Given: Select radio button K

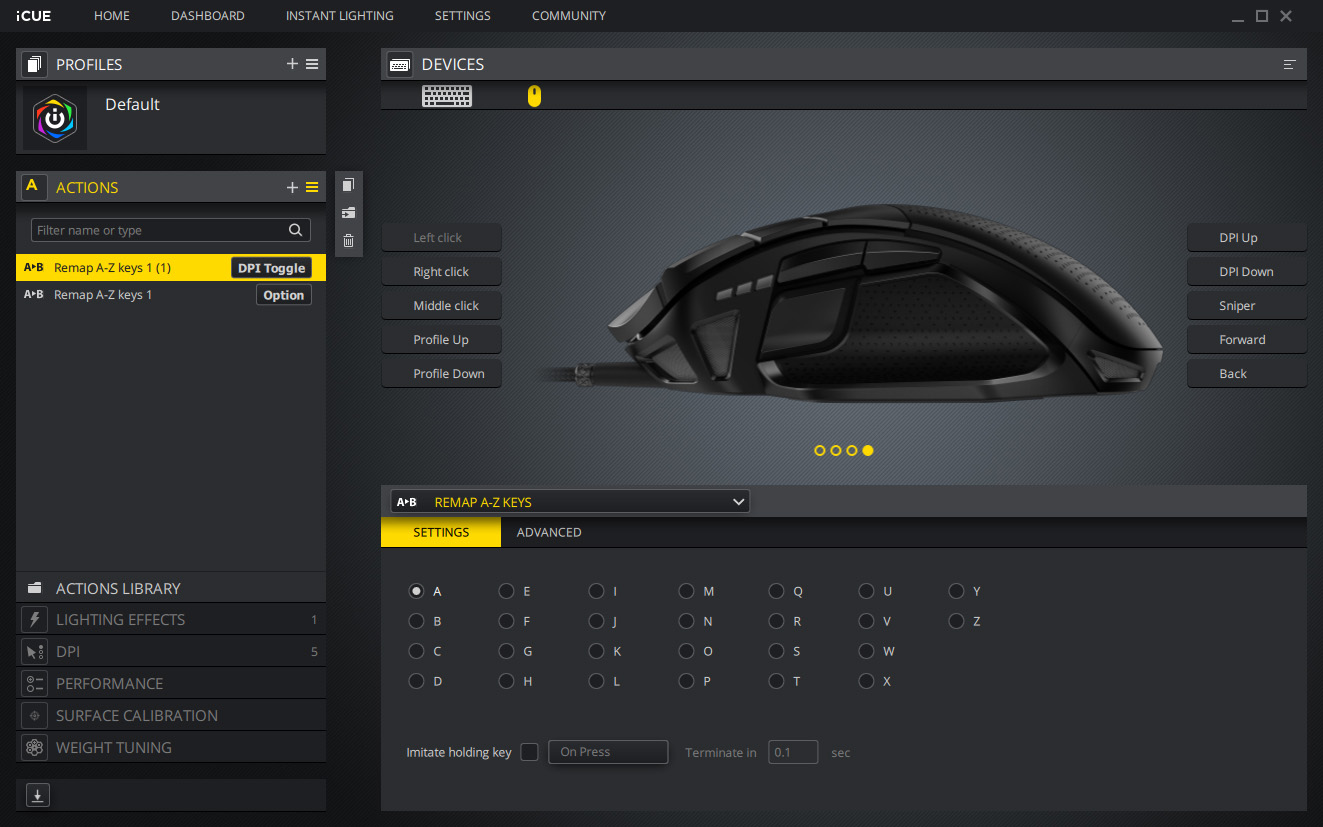Looking at the screenshot, I should (596, 651).
